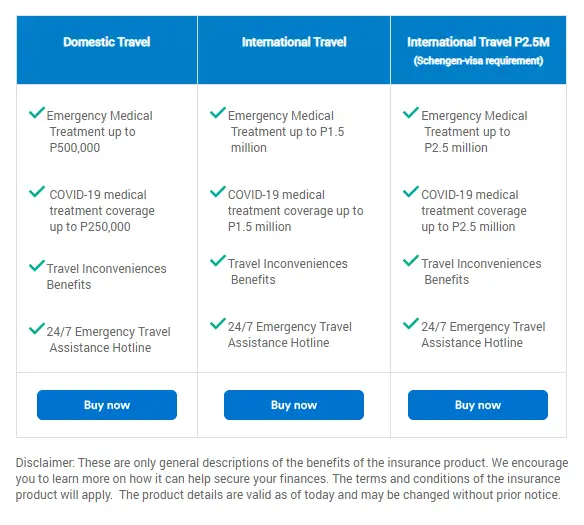Click checkmark beside COVID-19 coverage P1.5 million
The width and height of the screenshot is (584, 525).
tap(218, 191)
